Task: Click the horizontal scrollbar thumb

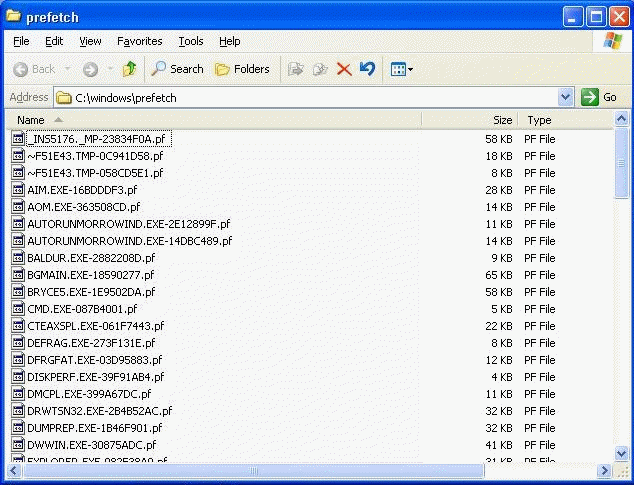Action: coord(253,470)
